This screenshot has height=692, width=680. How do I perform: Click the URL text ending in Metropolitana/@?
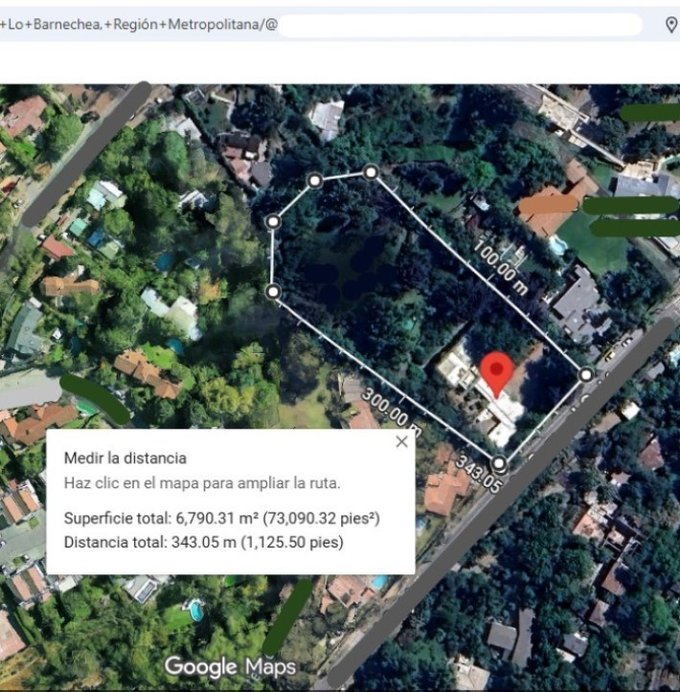coord(138,25)
